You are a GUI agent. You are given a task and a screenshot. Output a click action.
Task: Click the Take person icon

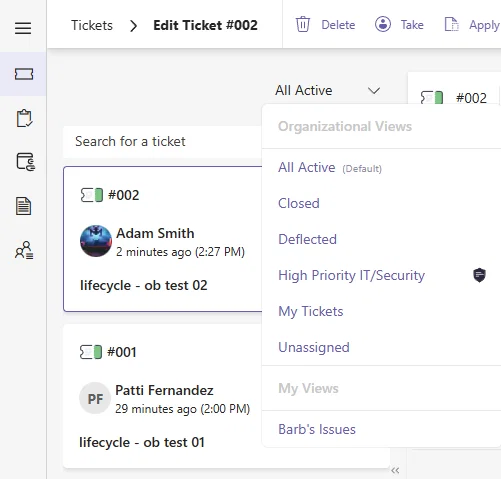coord(383,24)
